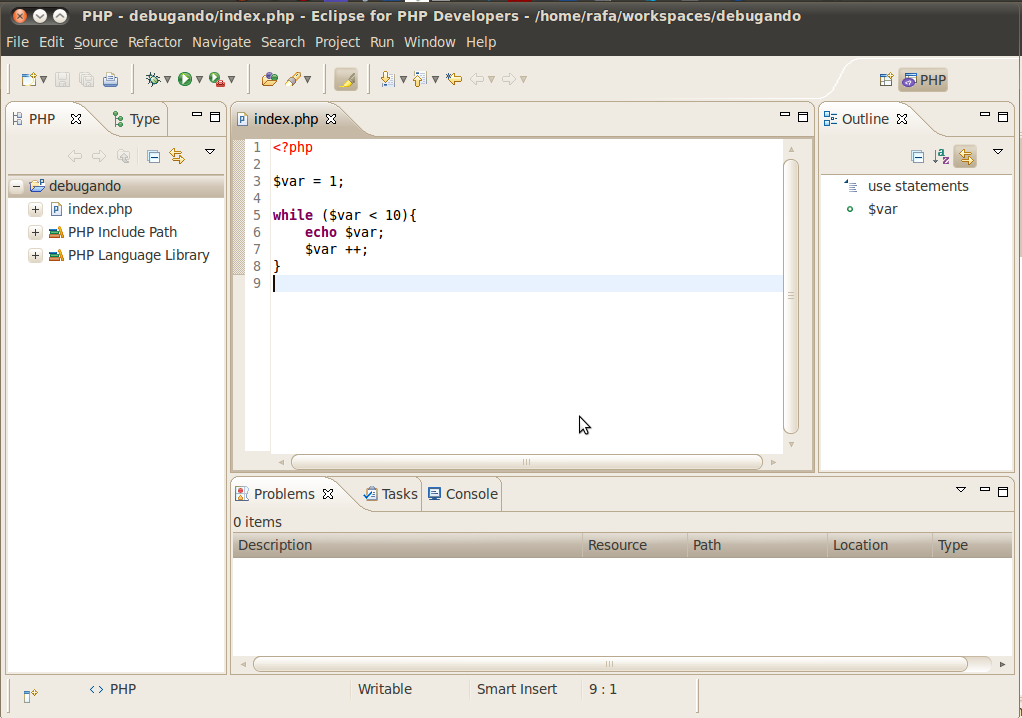This screenshot has height=718, width=1022.
Task: Open the Search dropdown arrow
Action: pos(308,79)
